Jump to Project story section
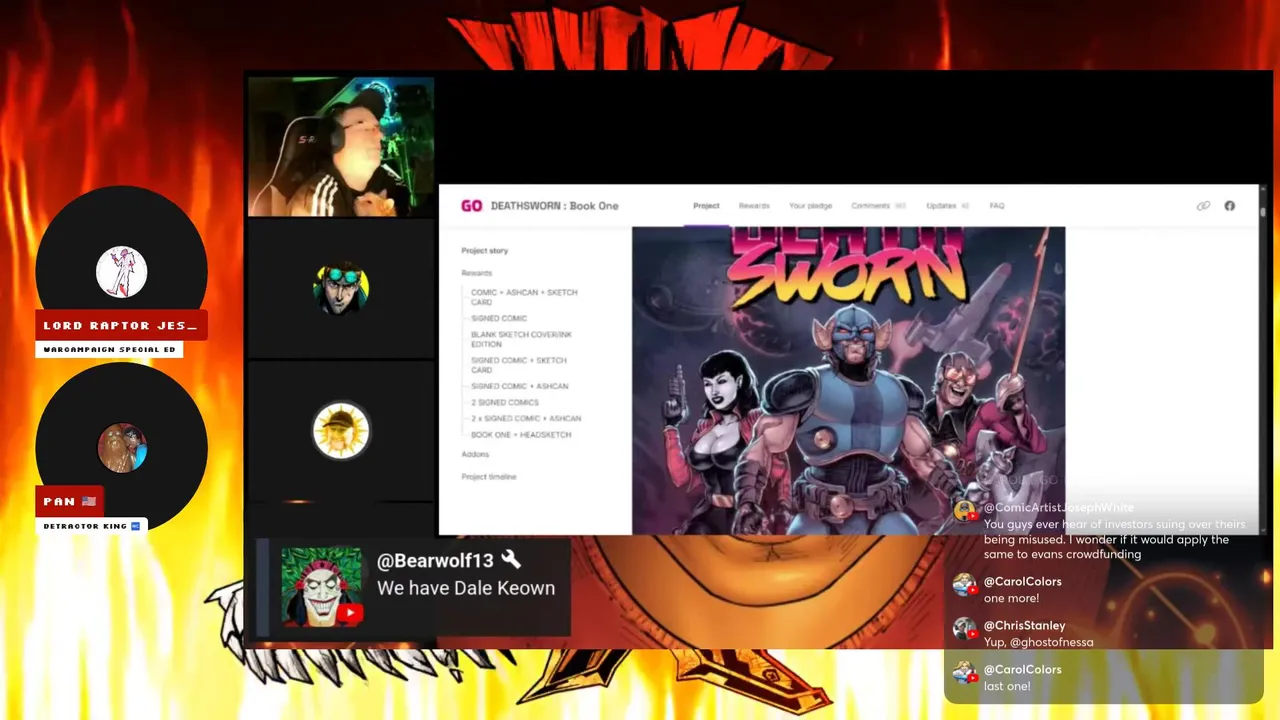The width and height of the screenshot is (1280, 720). point(485,251)
